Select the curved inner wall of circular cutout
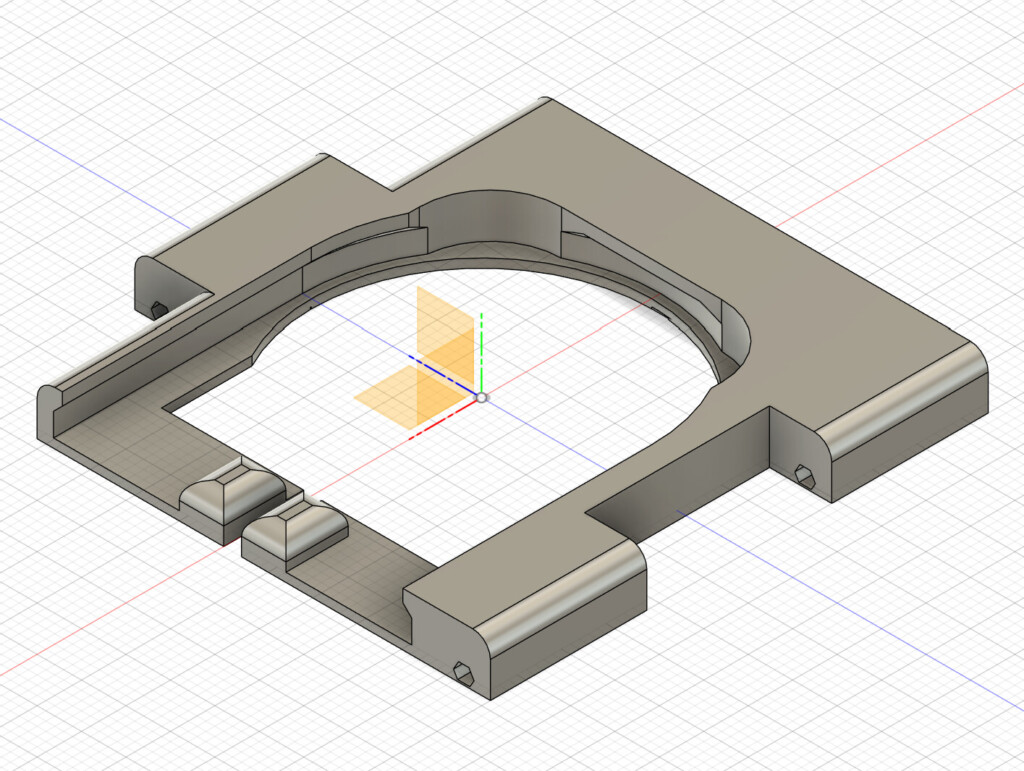Screen dimensions: 1024x771 point(490,219)
